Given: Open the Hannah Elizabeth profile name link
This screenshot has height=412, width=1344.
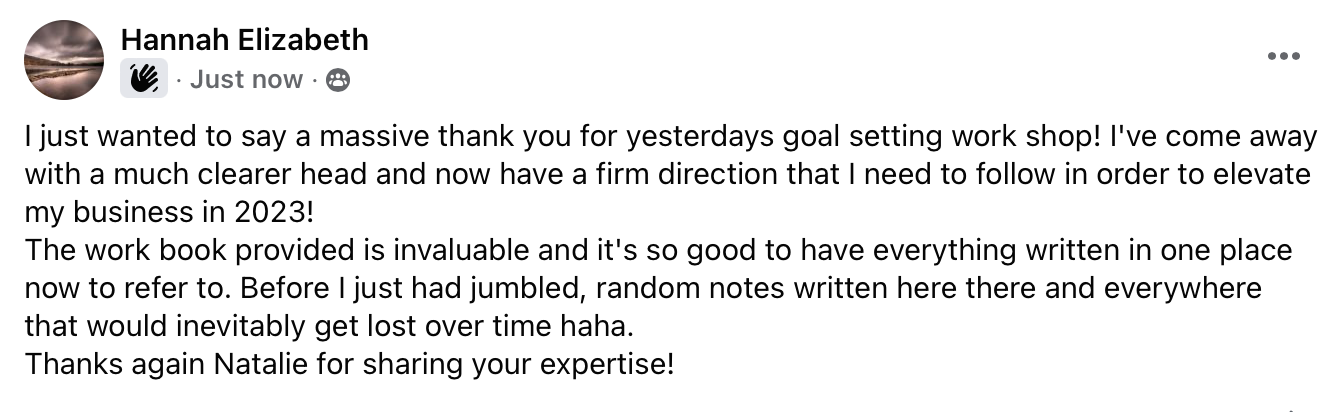Looking at the screenshot, I should pos(244,40).
